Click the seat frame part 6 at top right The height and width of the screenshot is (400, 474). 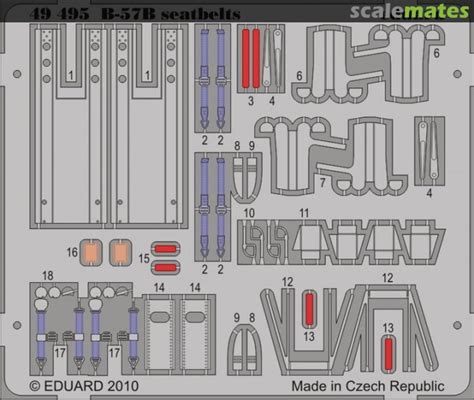[368, 63]
